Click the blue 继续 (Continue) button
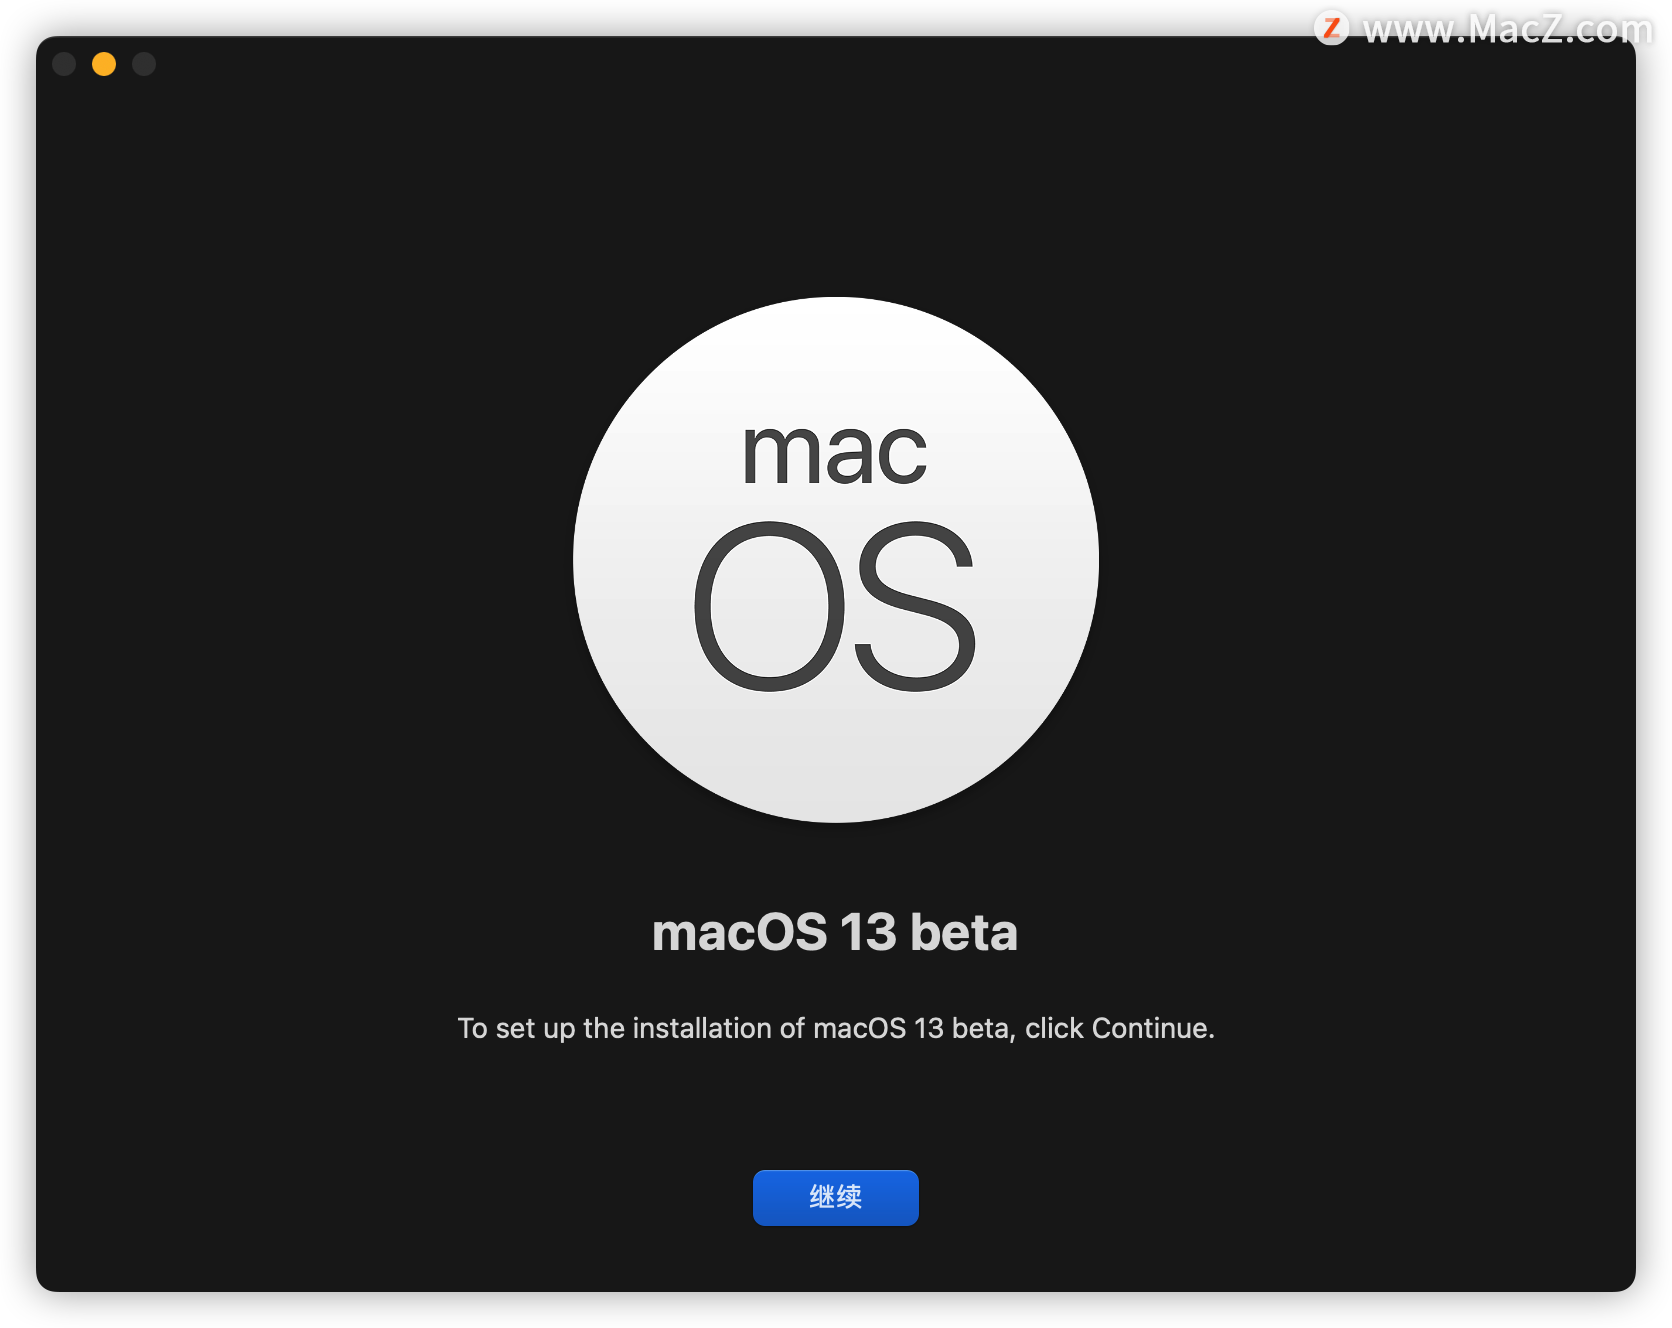The width and height of the screenshot is (1672, 1328). (x=835, y=1197)
